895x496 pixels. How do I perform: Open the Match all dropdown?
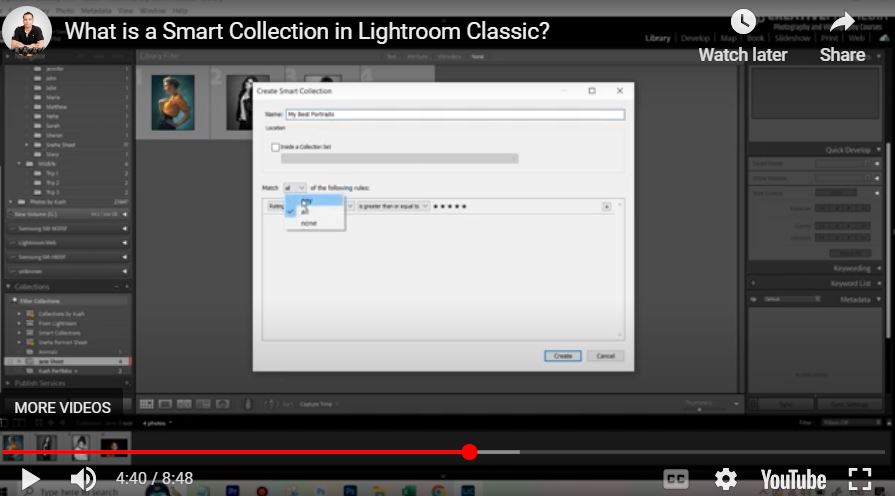pyautogui.click(x=295, y=188)
